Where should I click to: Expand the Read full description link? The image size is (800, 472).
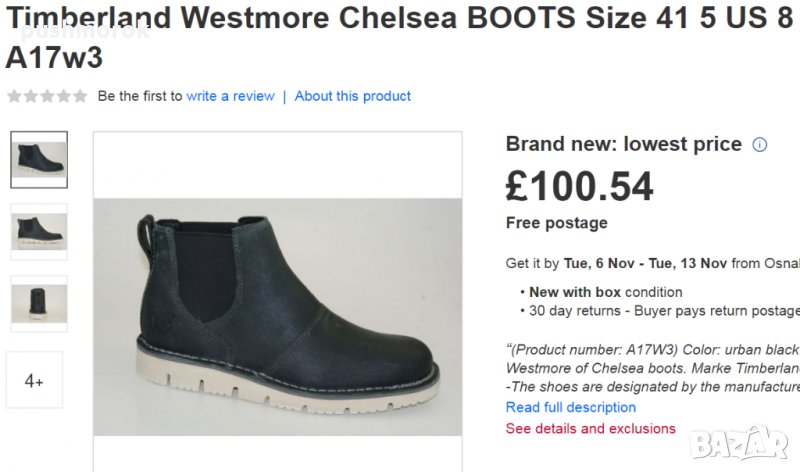click(x=570, y=407)
